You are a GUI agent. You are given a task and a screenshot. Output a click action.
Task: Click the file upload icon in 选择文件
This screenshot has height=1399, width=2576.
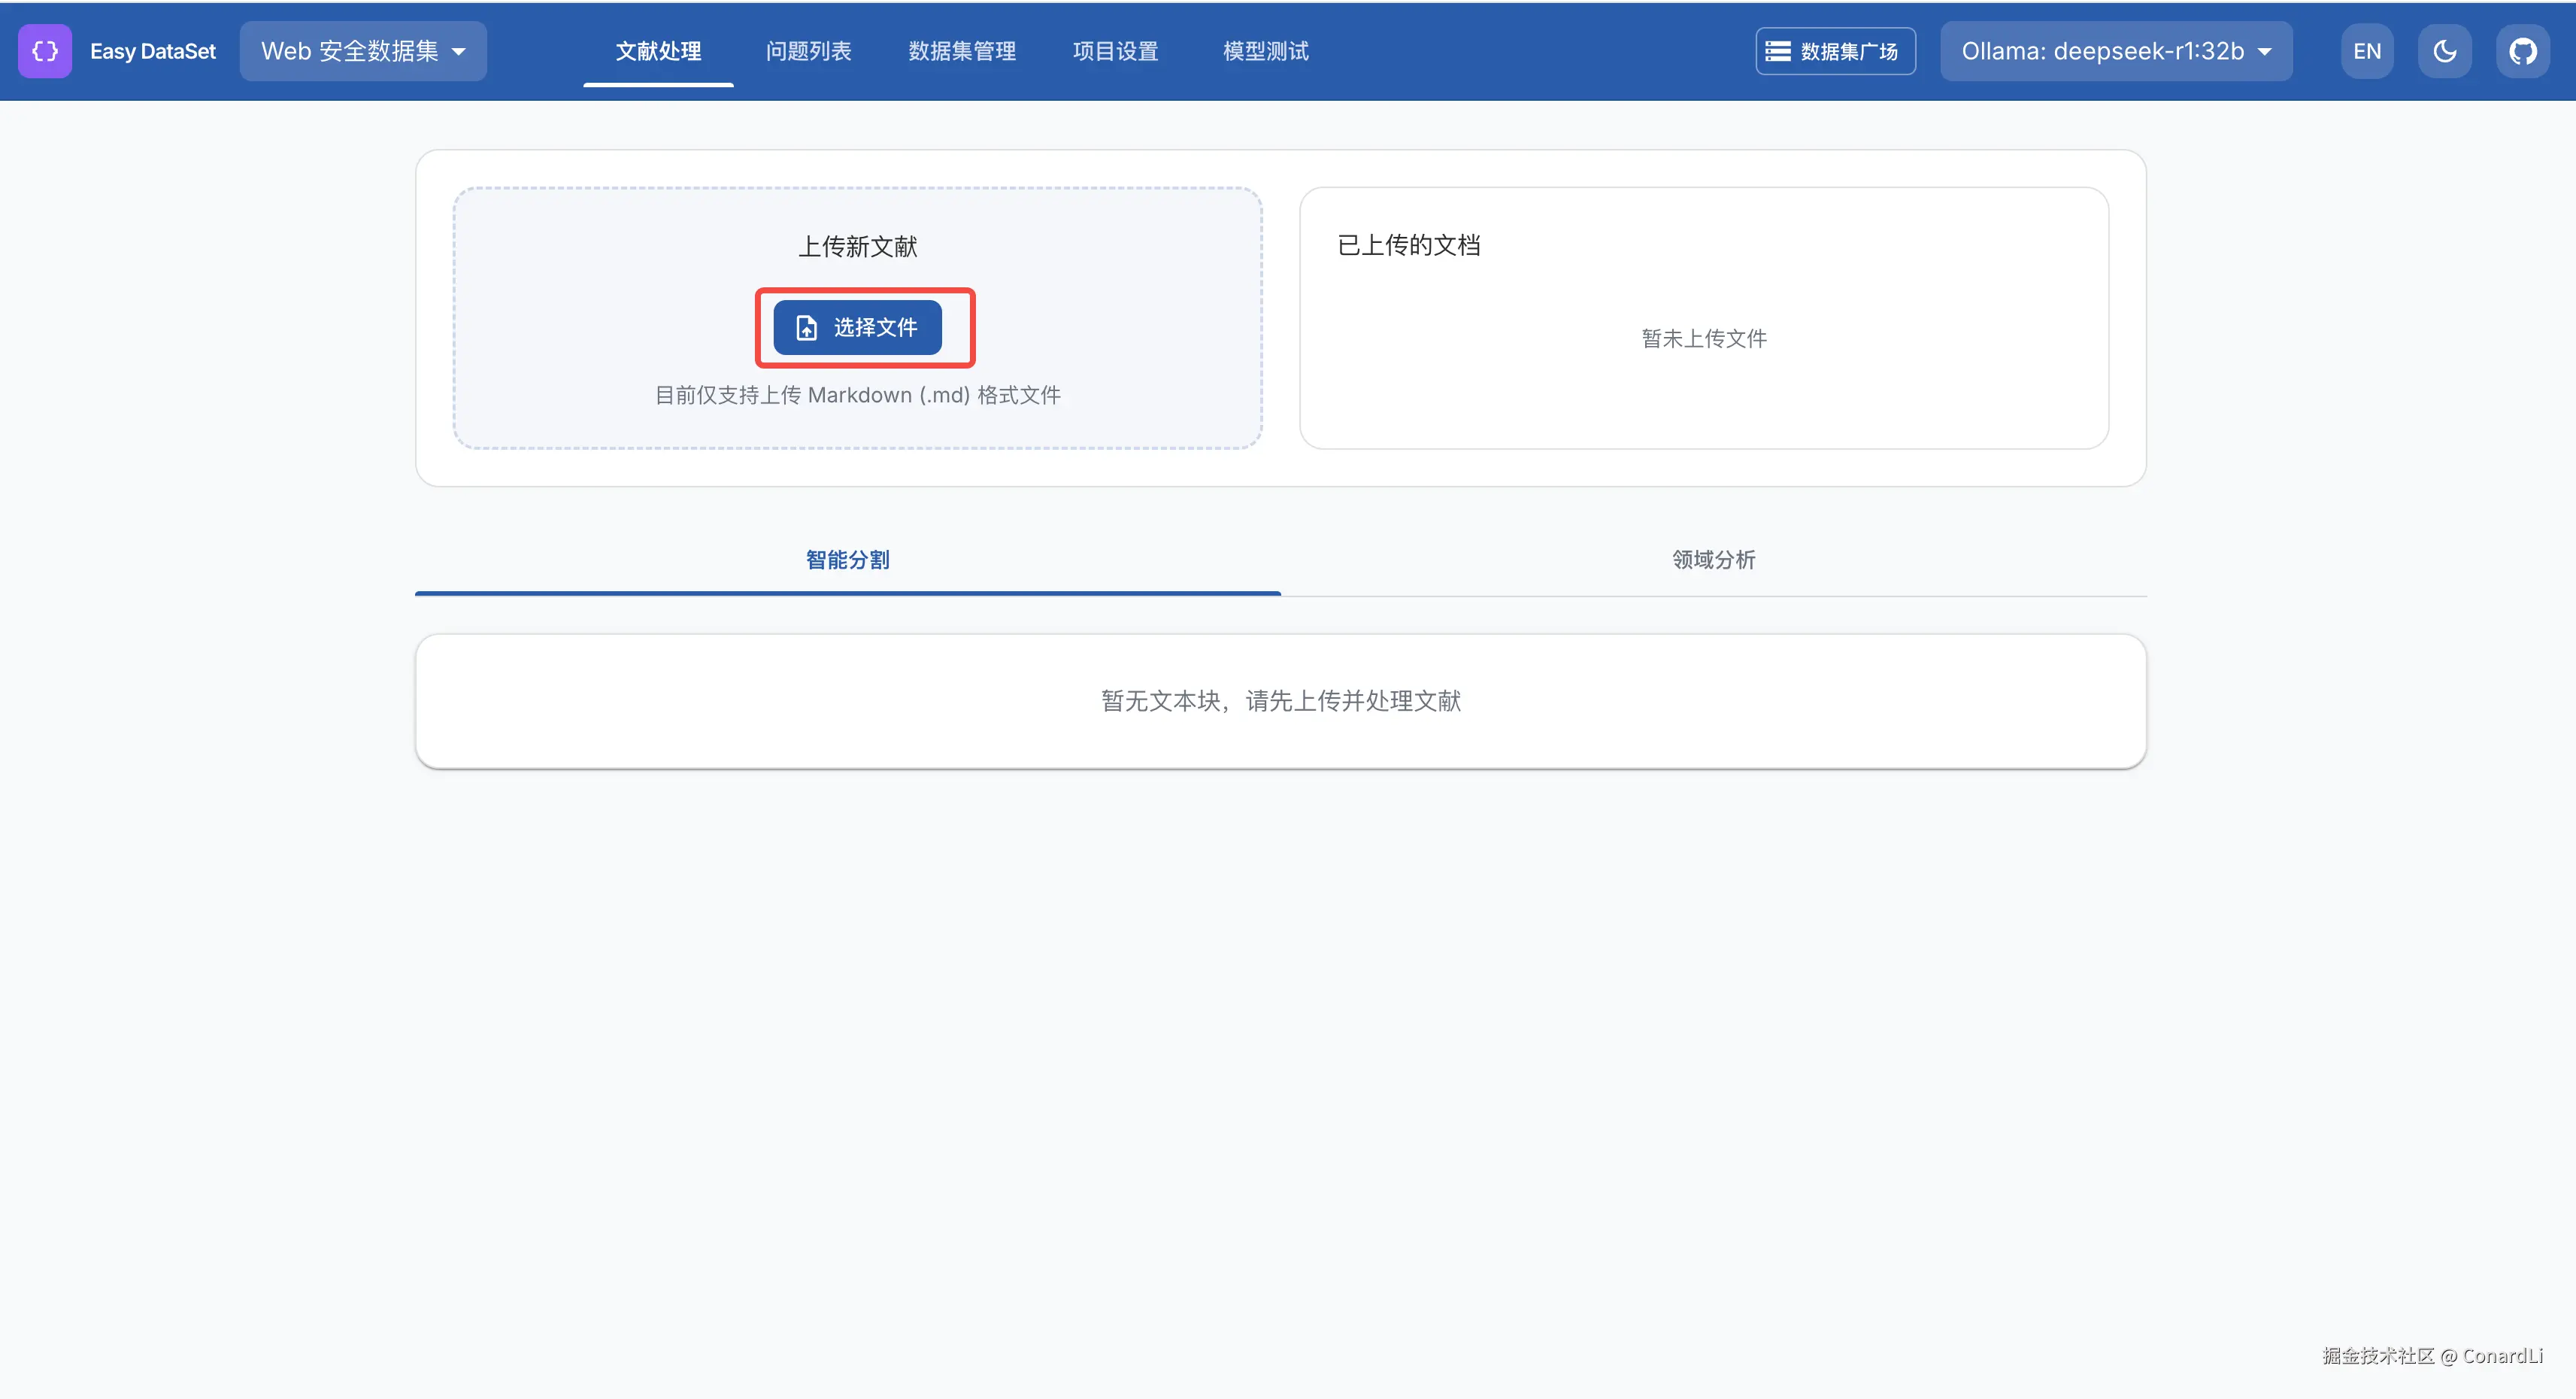point(806,328)
